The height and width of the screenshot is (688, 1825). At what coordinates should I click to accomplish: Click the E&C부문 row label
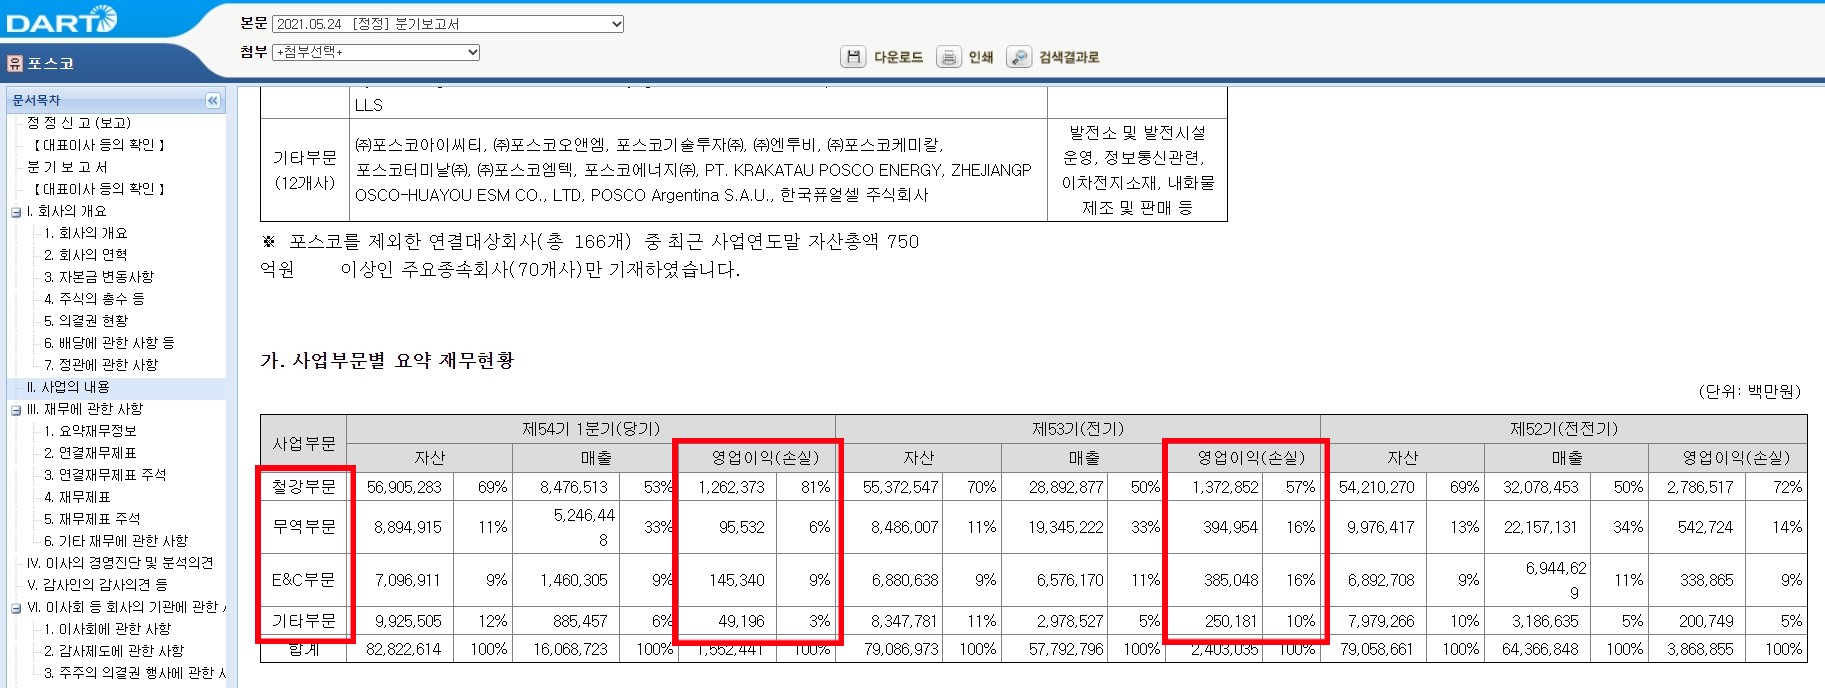[304, 580]
